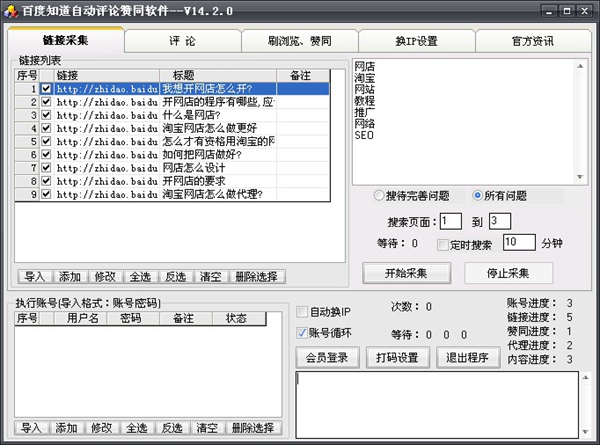Screen dimensions: 600x445
Task: Click the search start page input field
Action: point(449,220)
